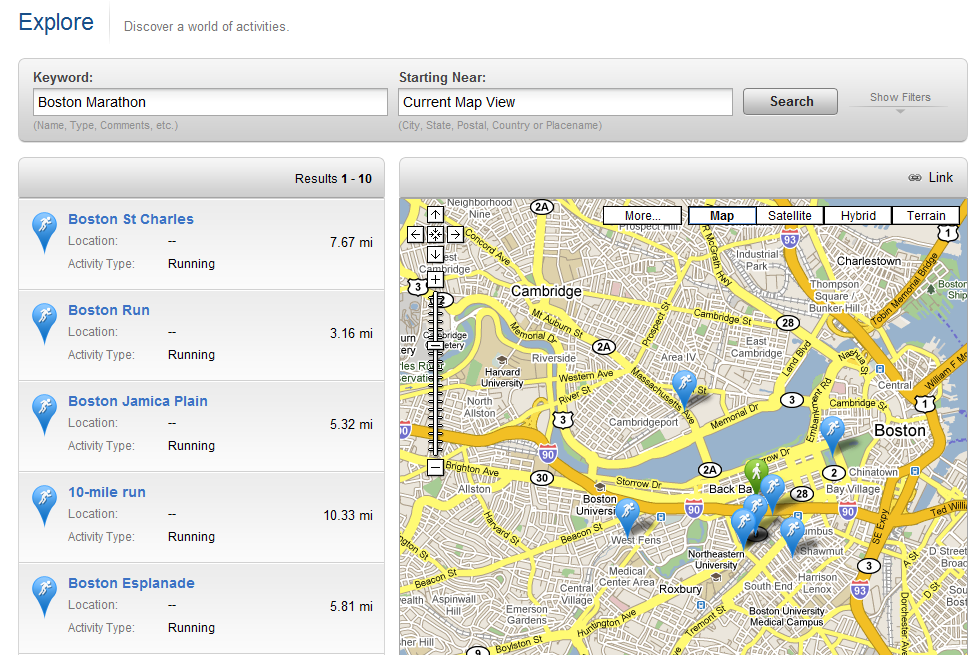Viewport: 980px width, 655px height.
Task: Switch the map to Satellite view
Action: pyautogui.click(x=790, y=216)
